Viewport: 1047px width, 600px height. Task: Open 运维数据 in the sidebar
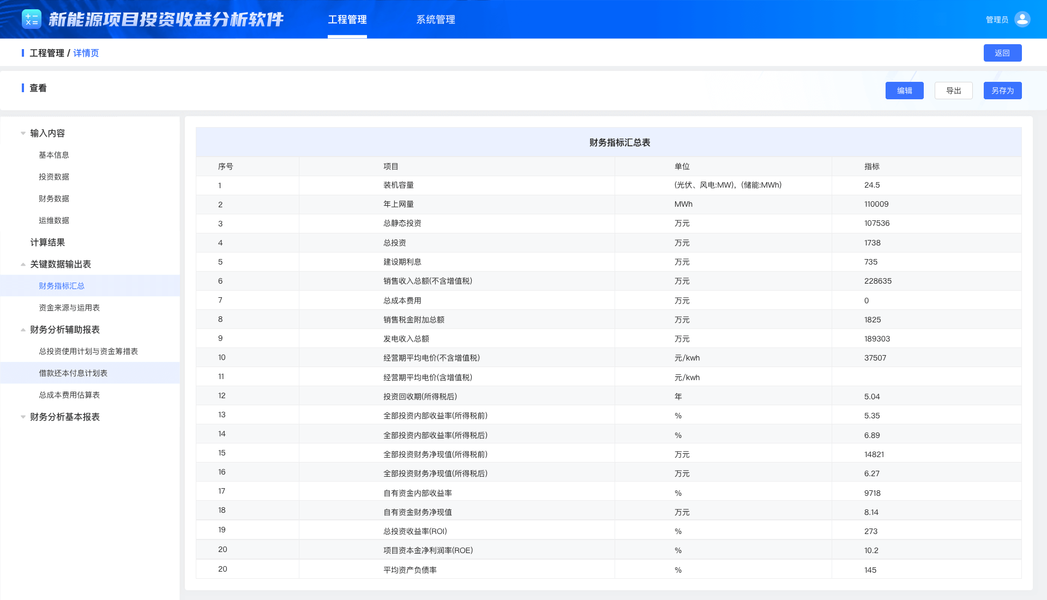point(54,220)
